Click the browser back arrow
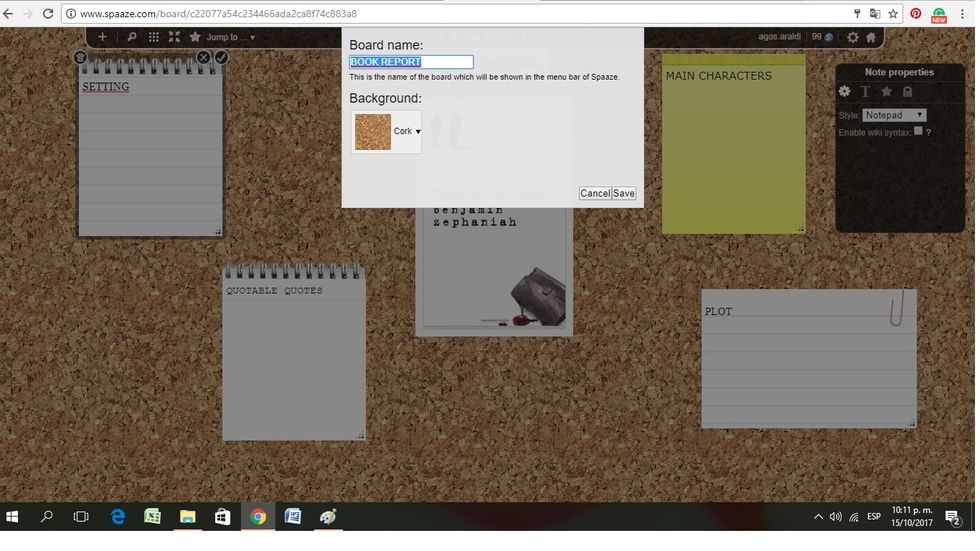This screenshot has width=980, height=551. pos(8,13)
